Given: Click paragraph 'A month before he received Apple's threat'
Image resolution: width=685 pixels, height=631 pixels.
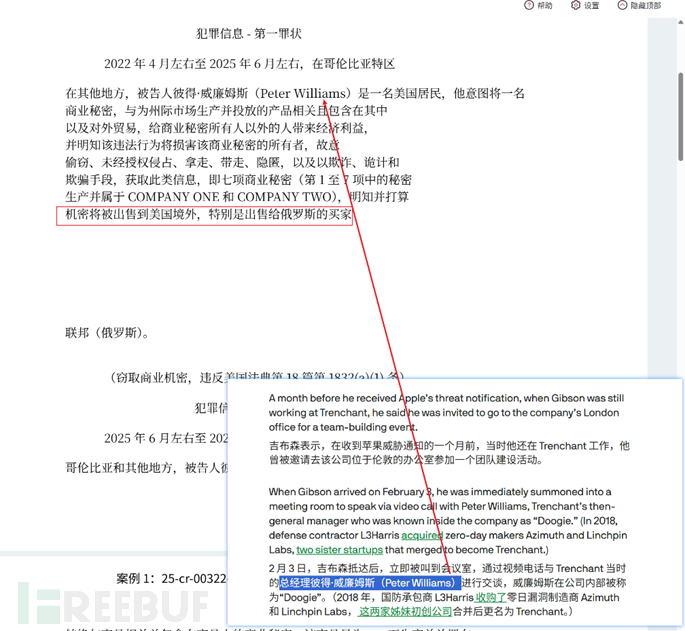Looking at the screenshot, I should (446, 413).
